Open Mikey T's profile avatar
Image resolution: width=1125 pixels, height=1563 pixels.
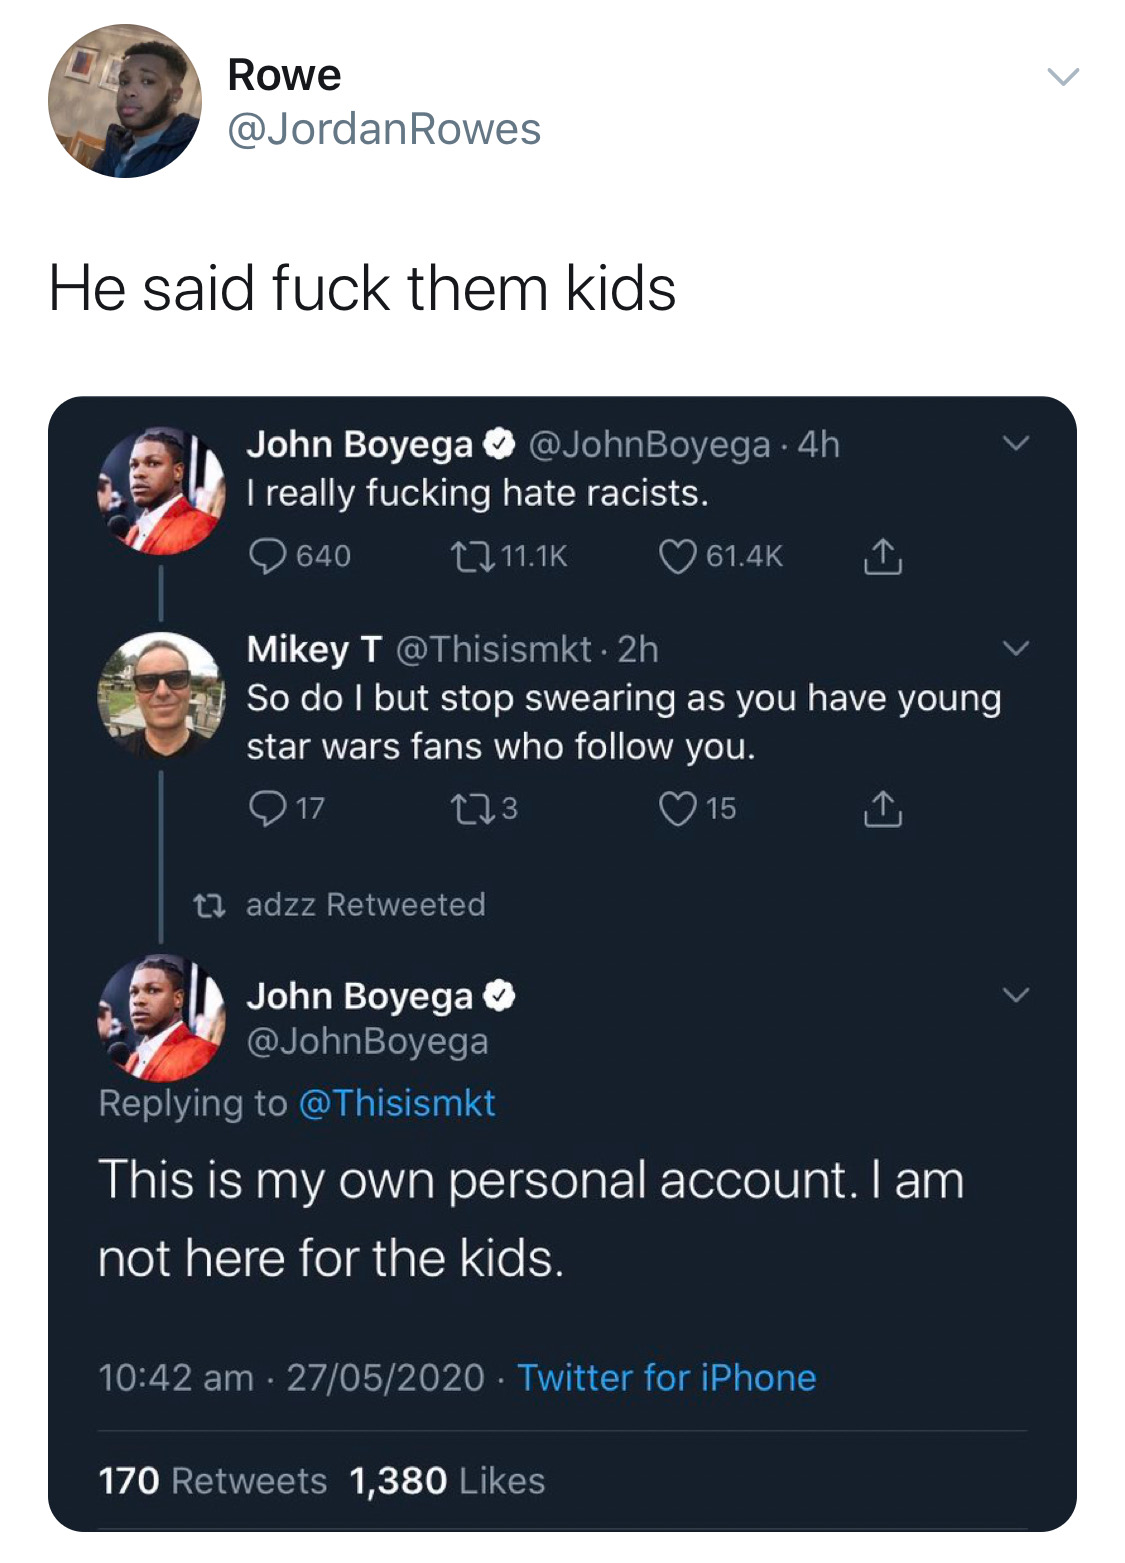(x=161, y=696)
